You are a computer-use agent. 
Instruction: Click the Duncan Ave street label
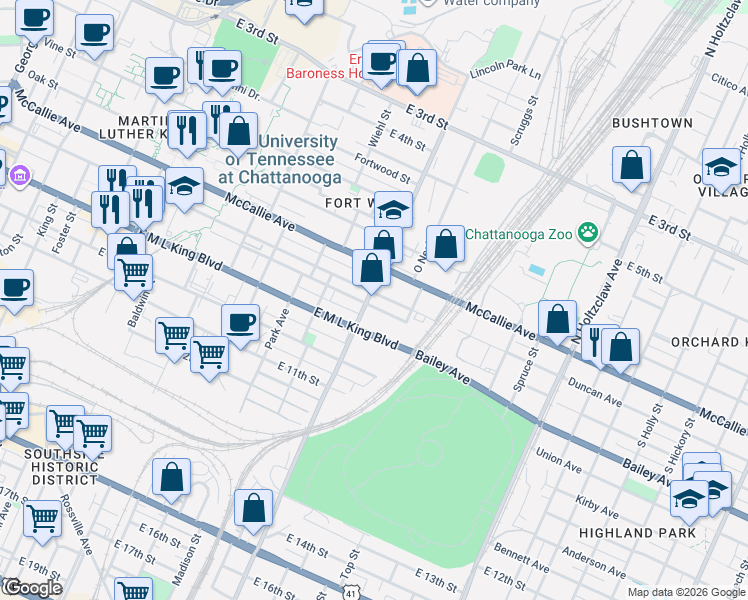595,393
